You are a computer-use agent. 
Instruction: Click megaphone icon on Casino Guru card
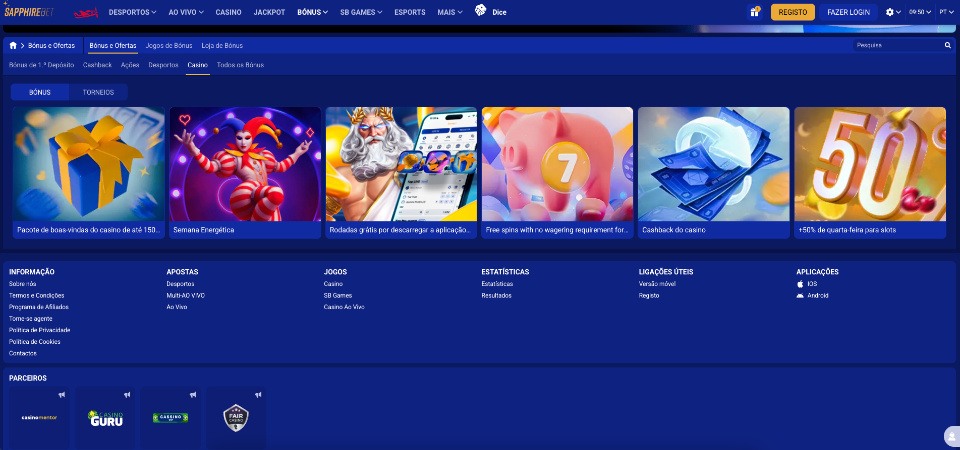click(127, 395)
